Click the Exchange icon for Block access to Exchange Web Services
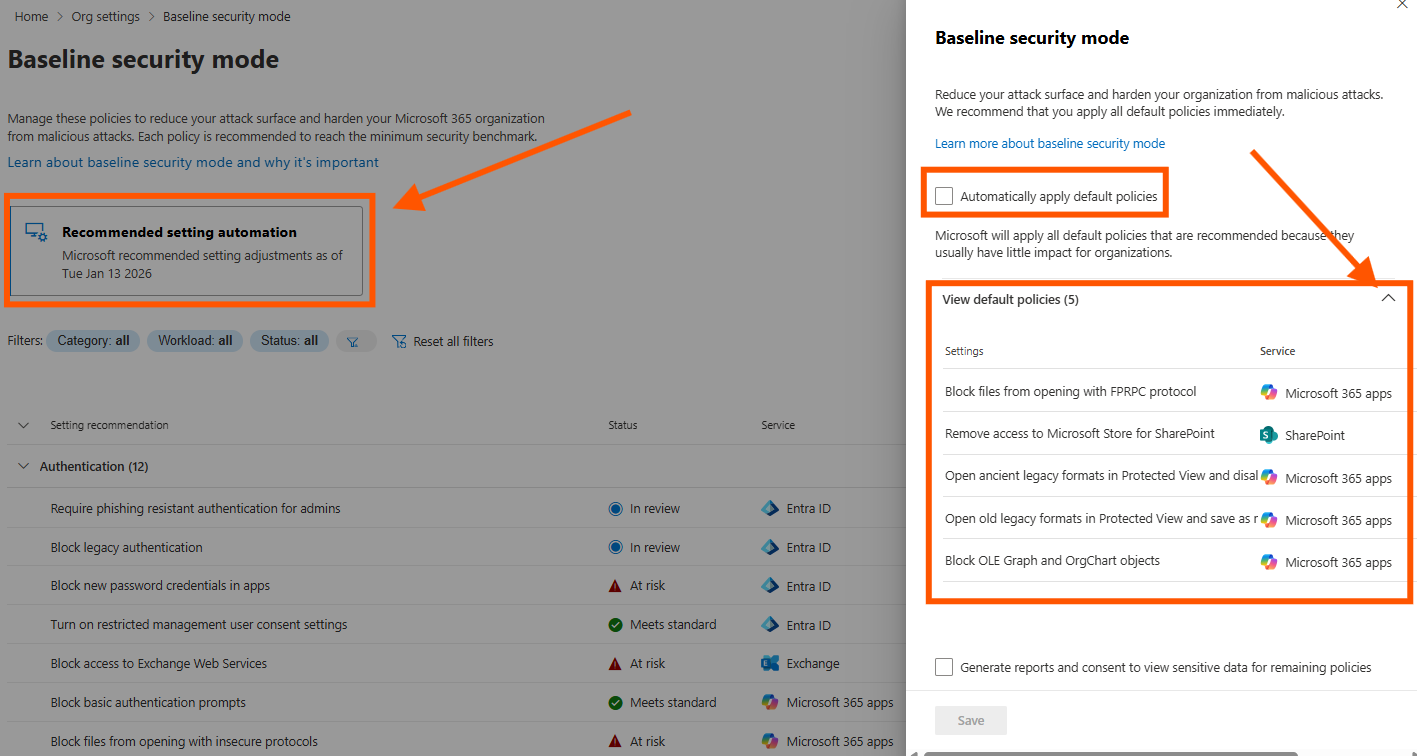Viewport: 1417px width, 756px height. [x=769, y=663]
